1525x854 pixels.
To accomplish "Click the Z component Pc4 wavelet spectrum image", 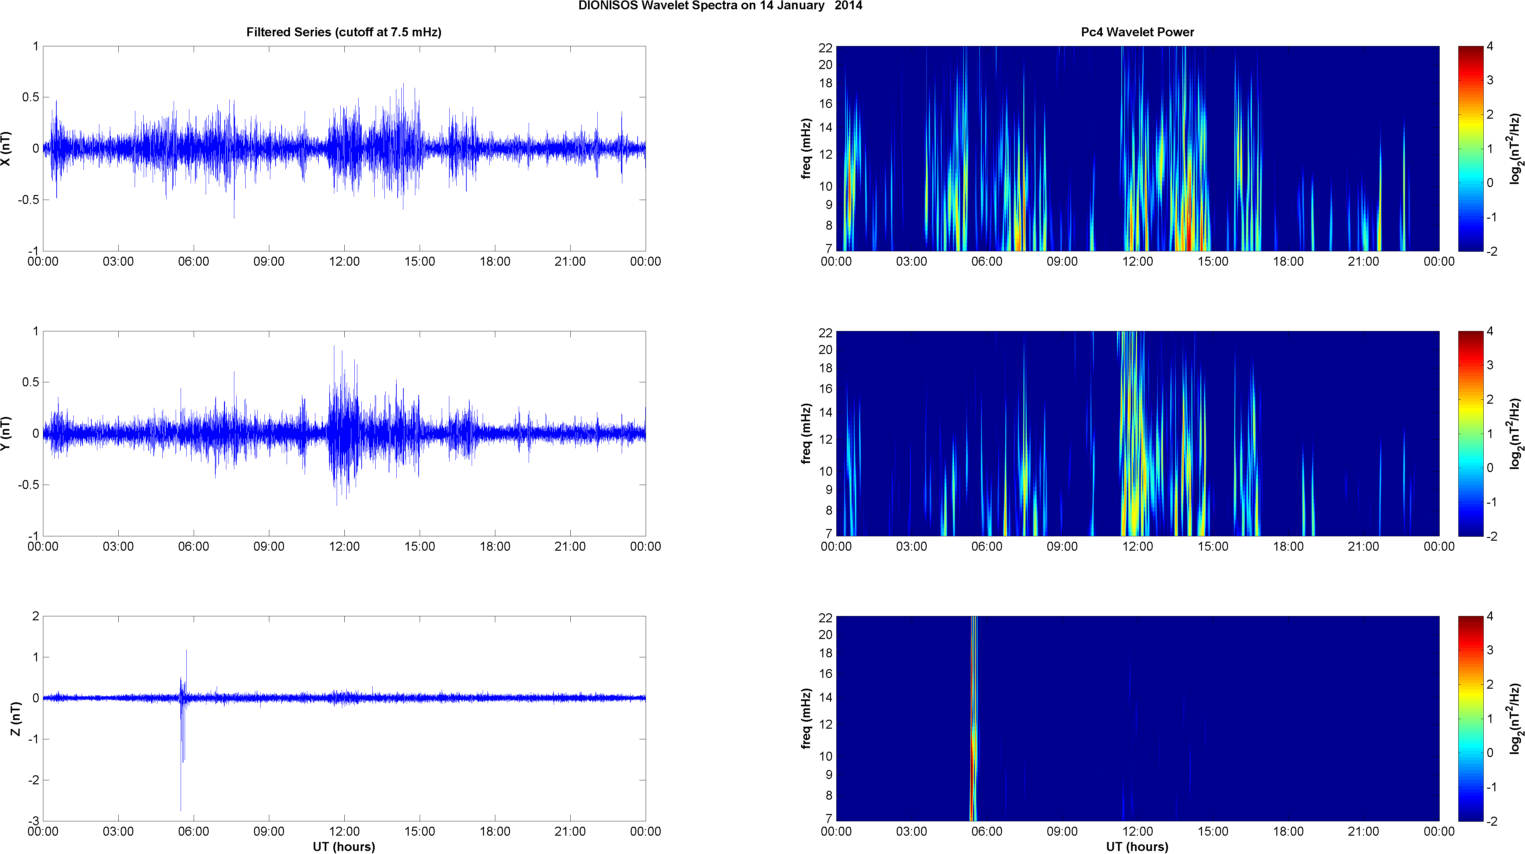I will click(1137, 718).
